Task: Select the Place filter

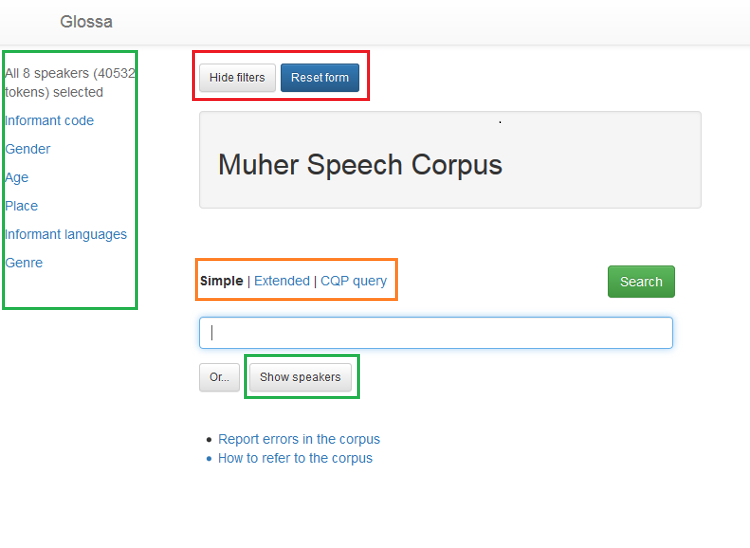Action: (x=21, y=206)
